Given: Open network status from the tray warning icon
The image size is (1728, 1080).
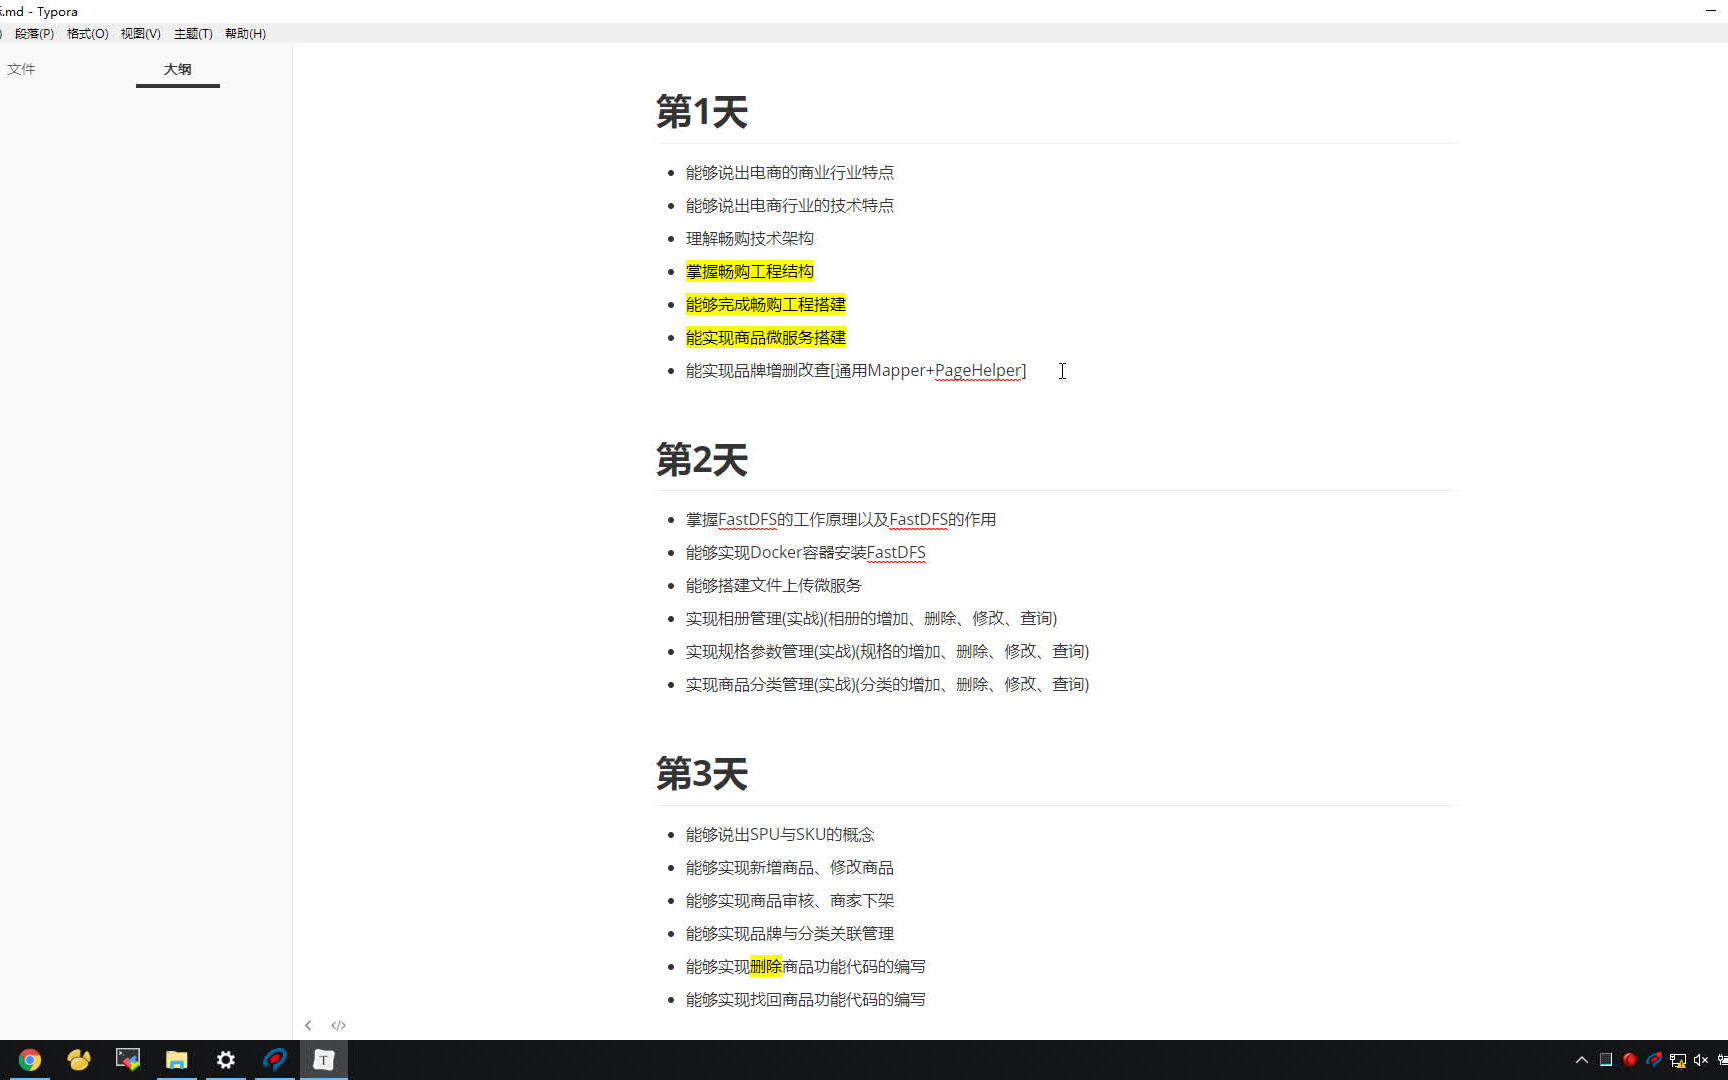Looking at the screenshot, I should (1679, 1060).
